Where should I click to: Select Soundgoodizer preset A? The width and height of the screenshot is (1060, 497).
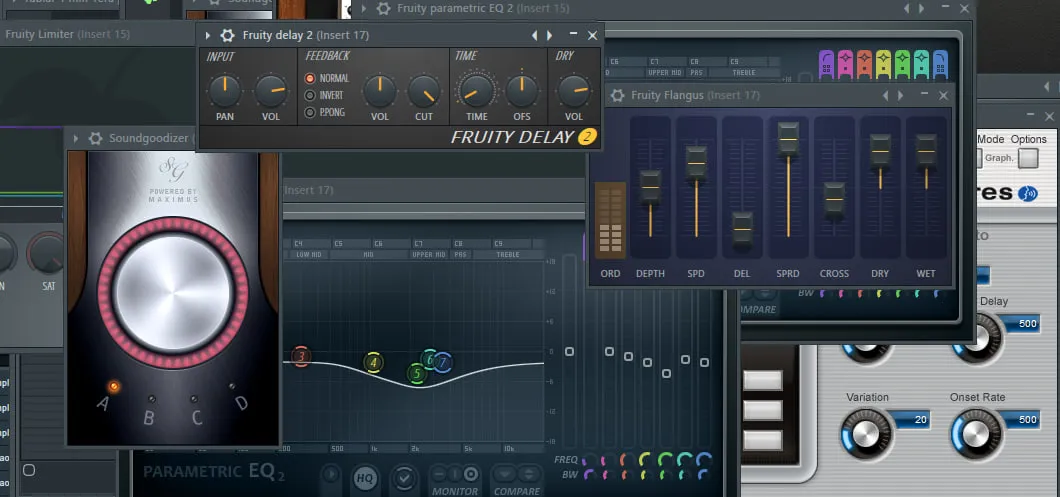click(x=114, y=387)
